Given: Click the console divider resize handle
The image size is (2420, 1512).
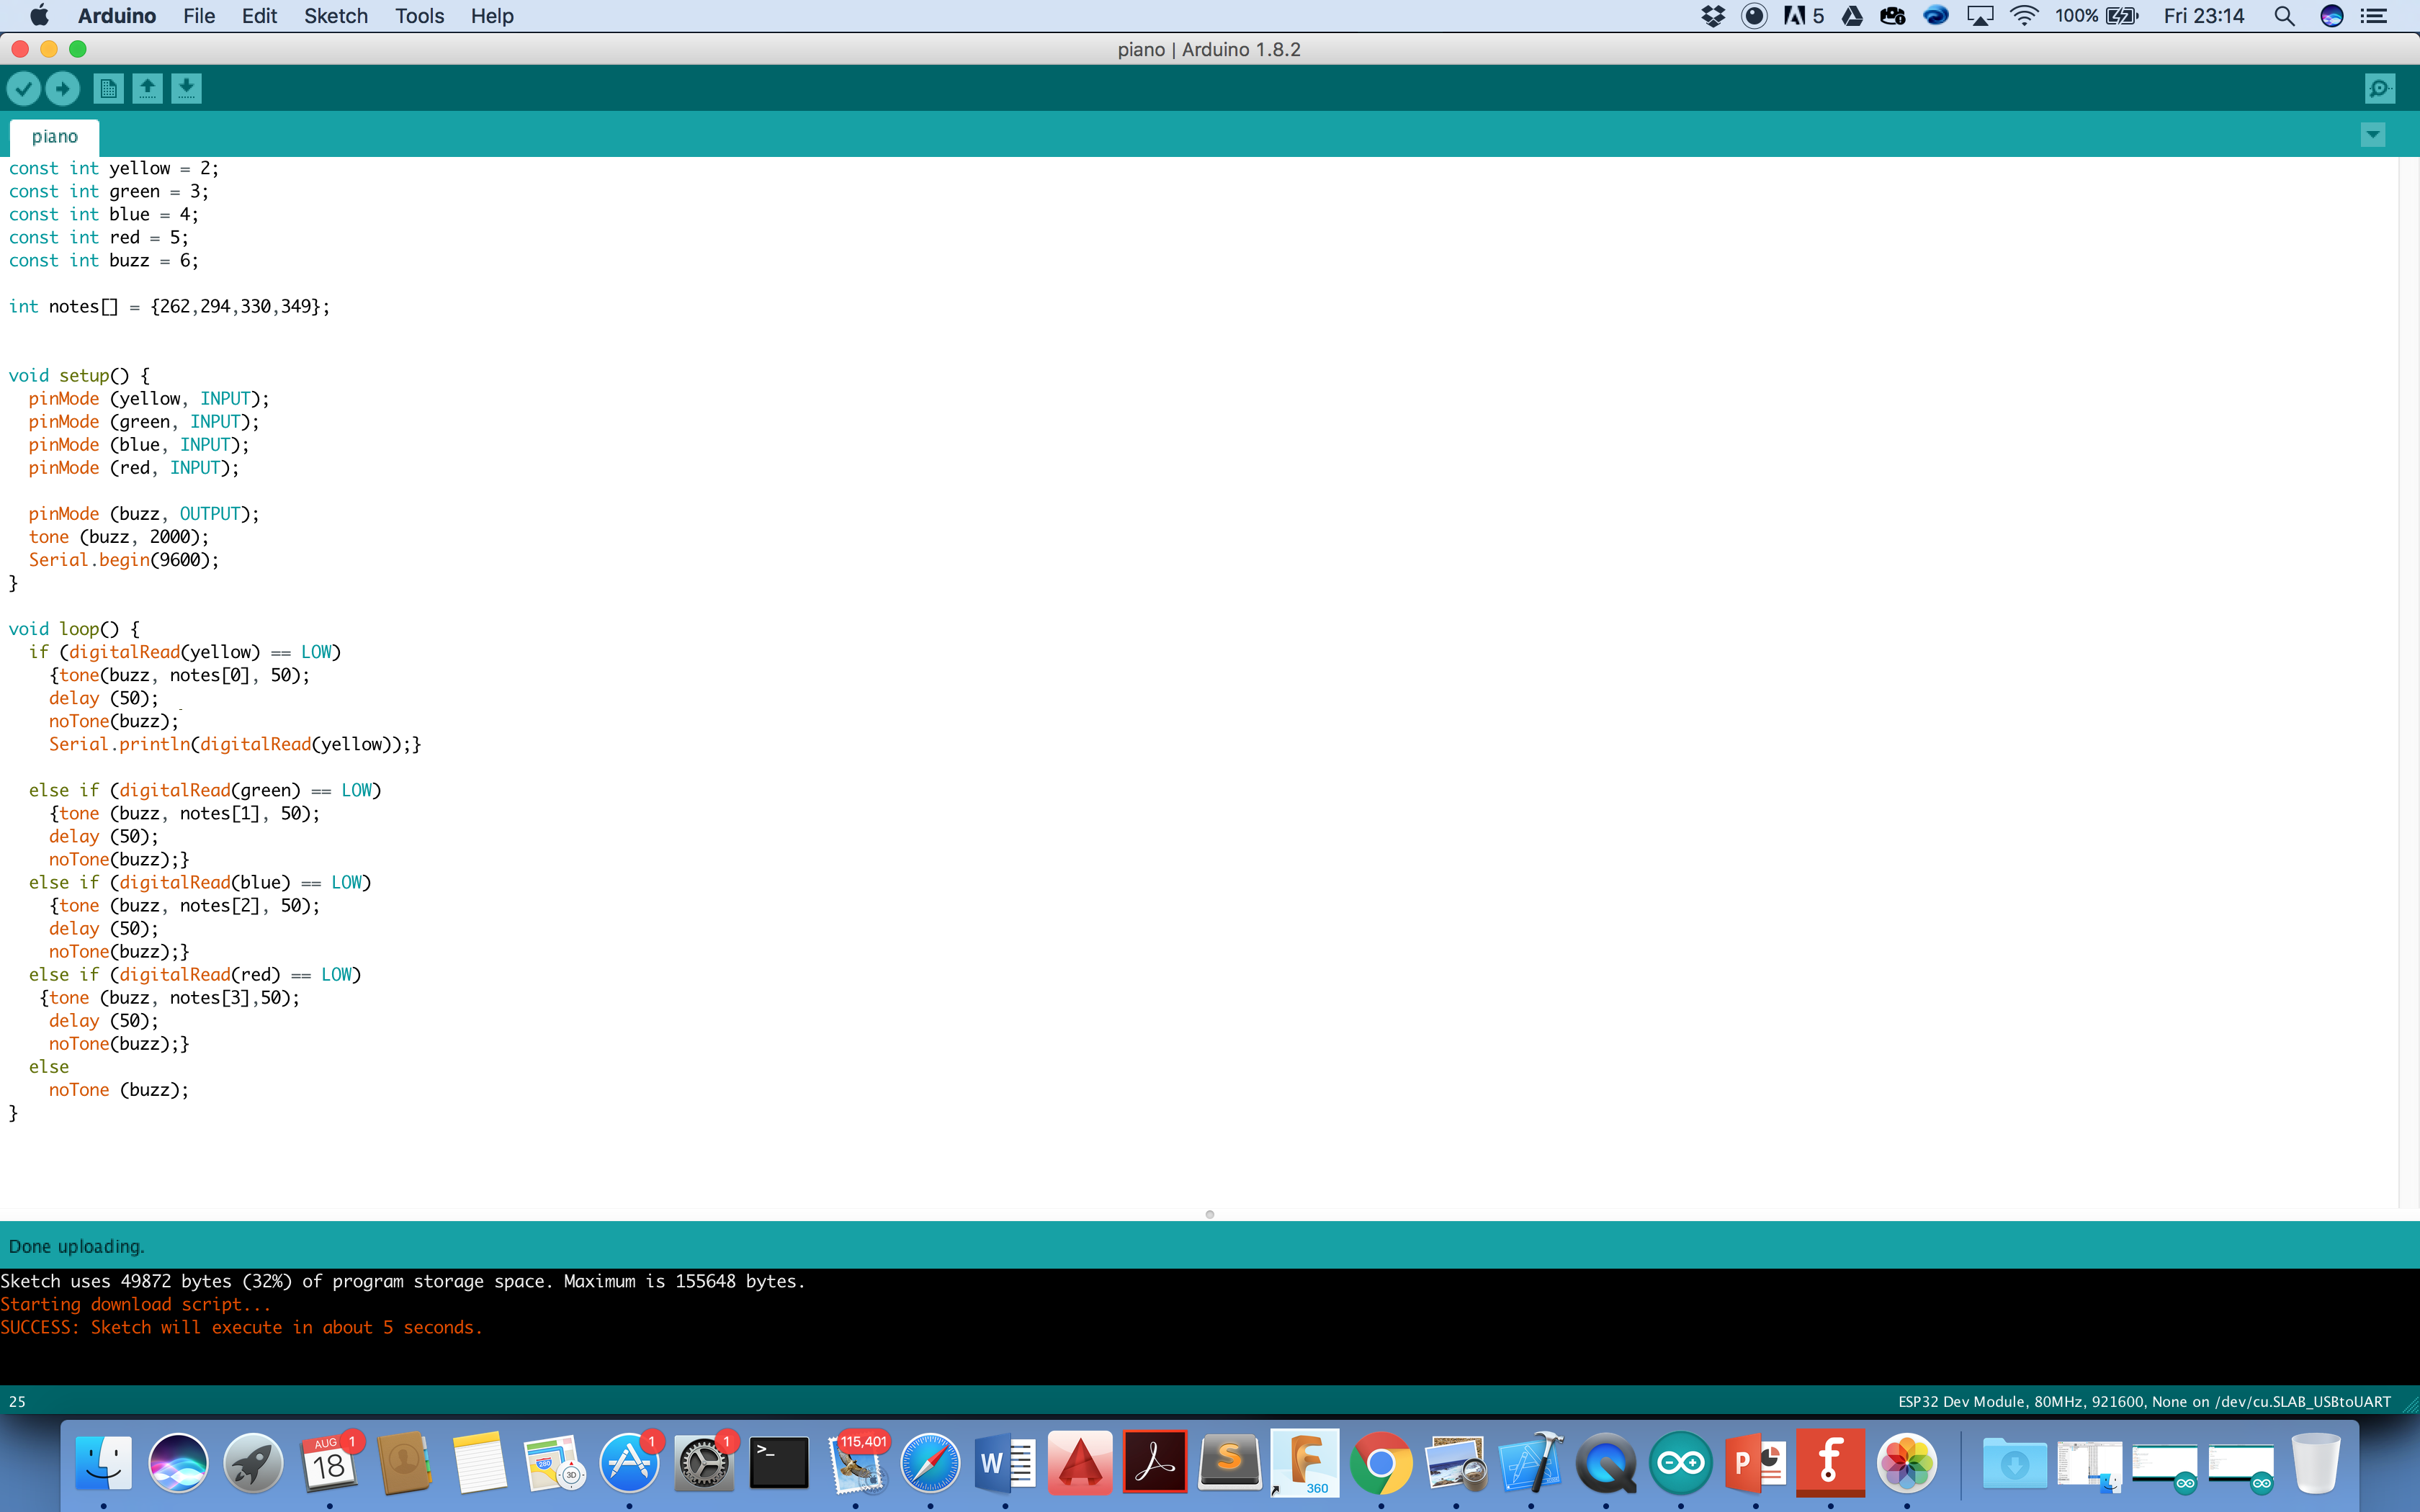Looking at the screenshot, I should click(x=1209, y=1214).
